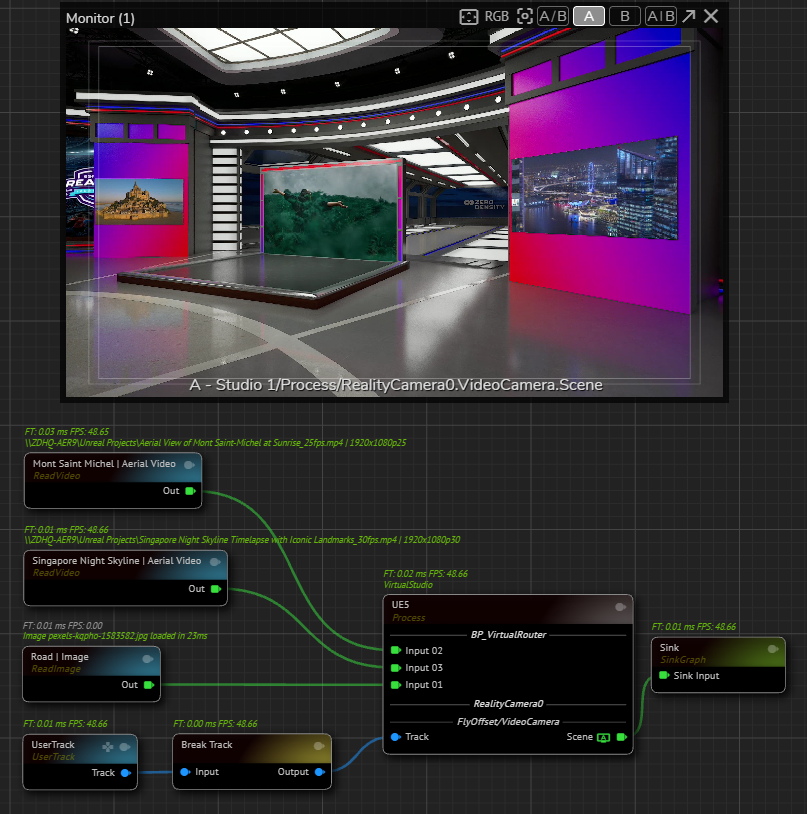Click the focus target icon beside RGB
Screen dimensions: 807x814
click(x=524, y=16)
